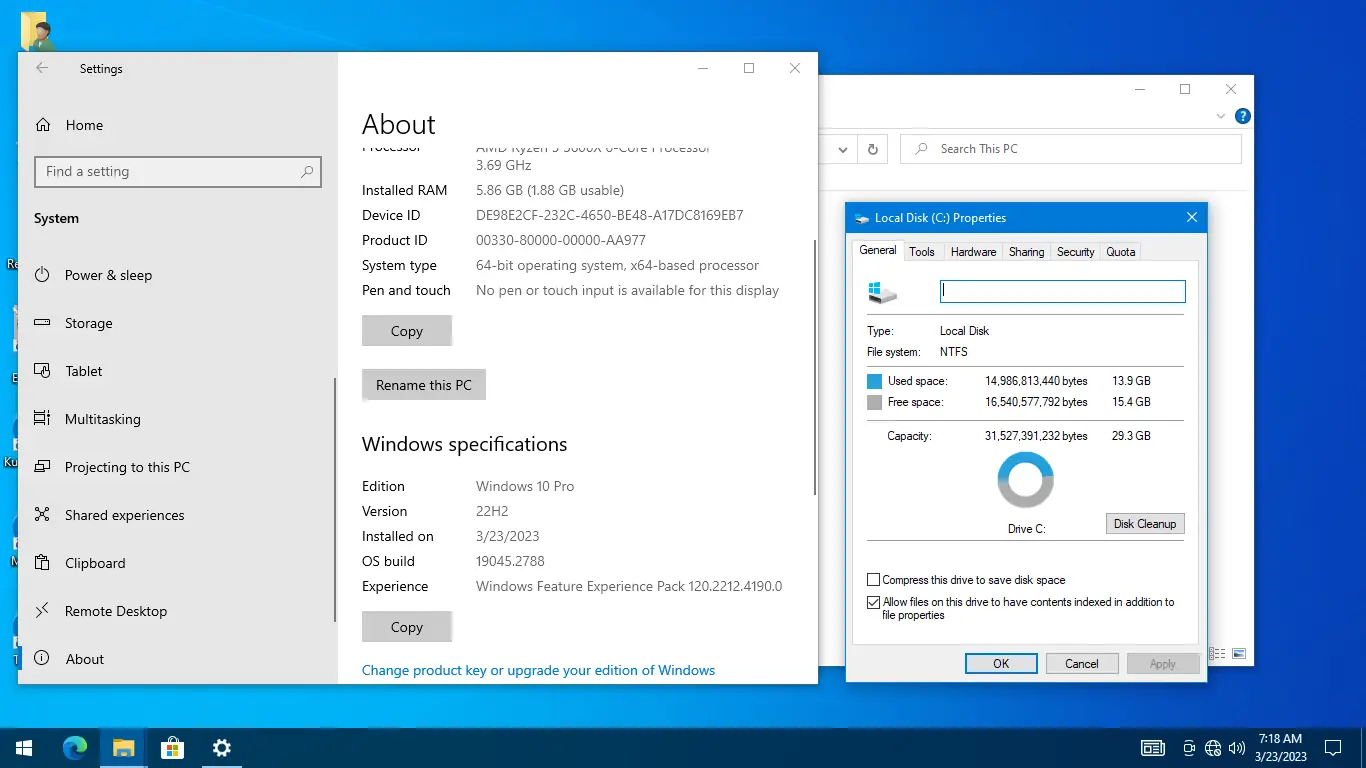Click the Rename this PC button
This screenshot has height=768, width=1366.
tap(423, 384)
